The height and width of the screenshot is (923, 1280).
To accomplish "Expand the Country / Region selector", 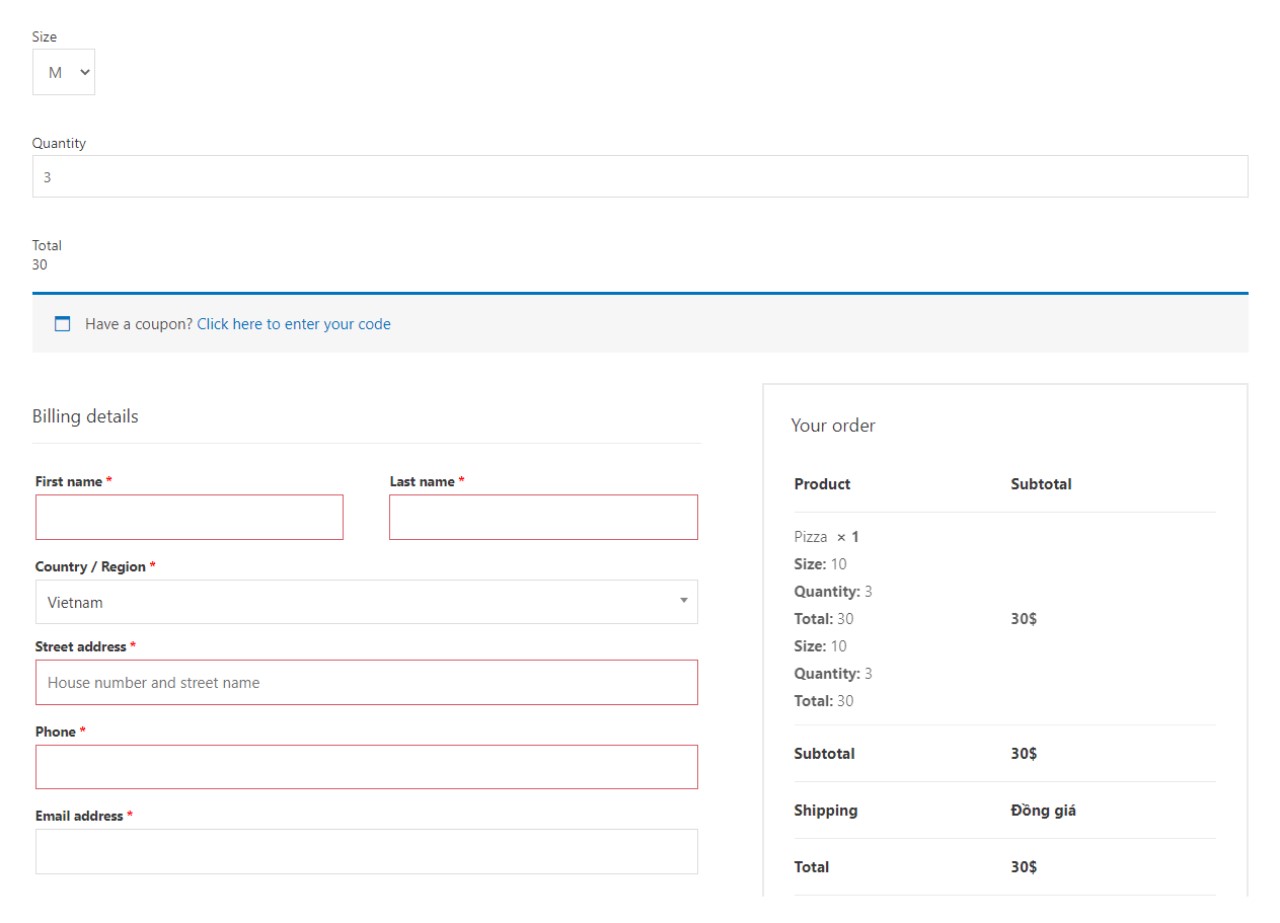I will coord(366,602).
